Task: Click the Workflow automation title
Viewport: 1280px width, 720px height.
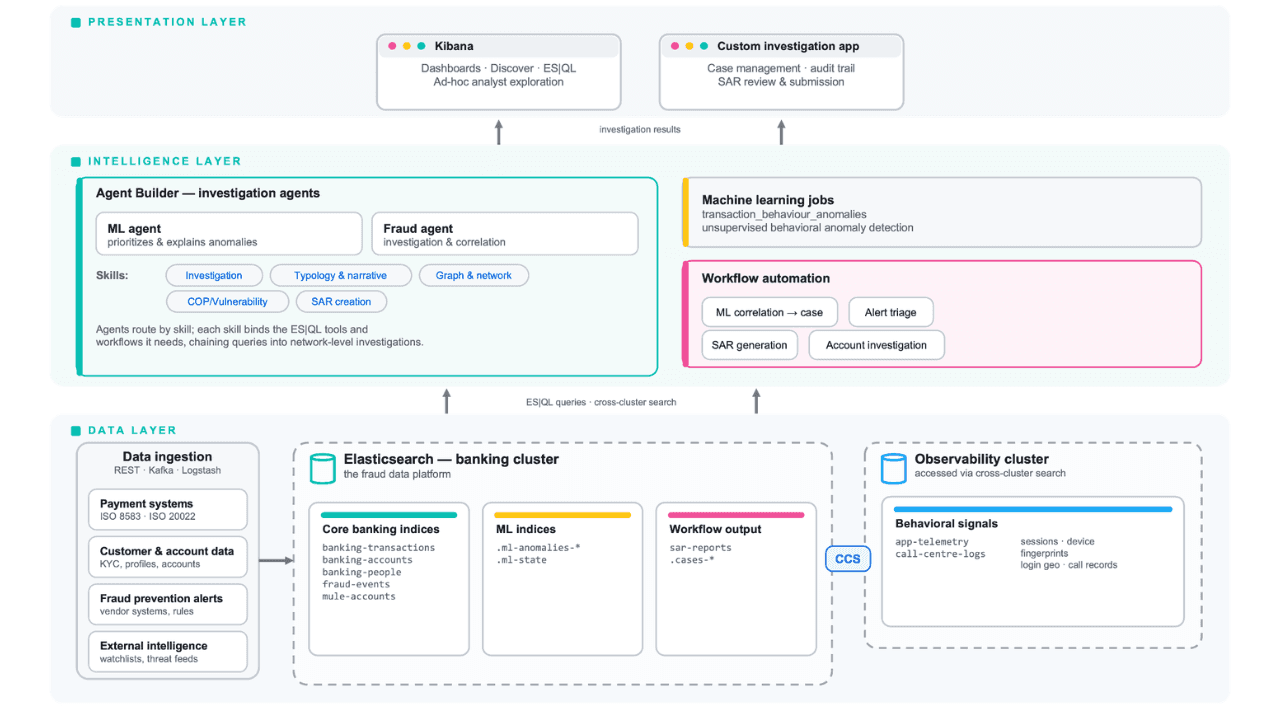Action: (766, 278)
